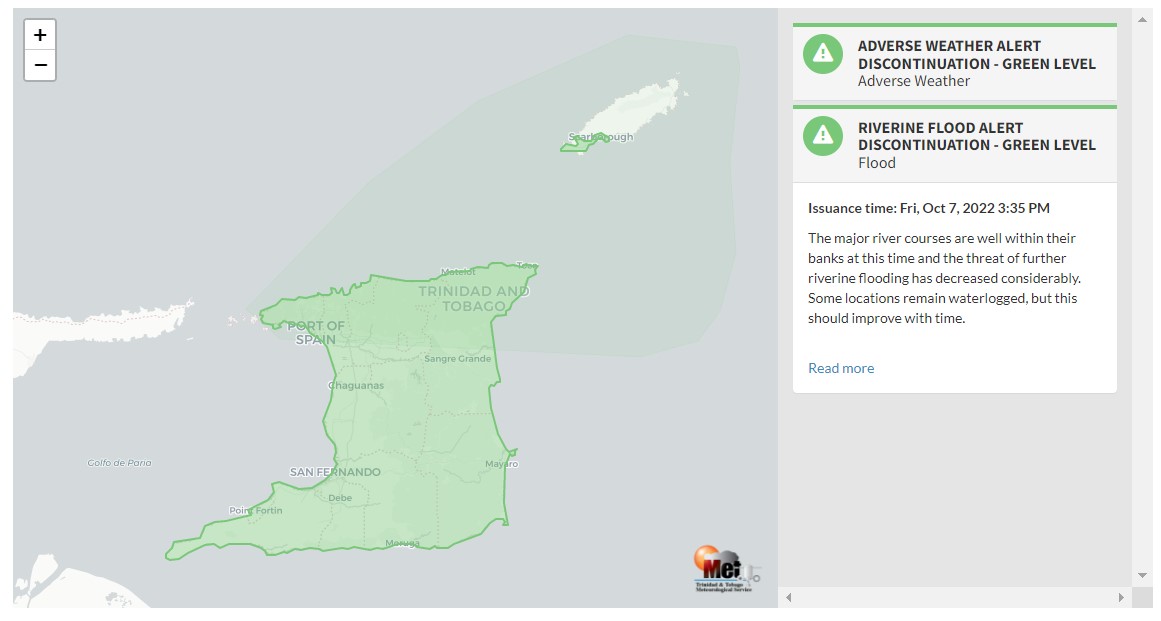
Task: Click the Scarborough label on Tobago
Action: (600, 137)
